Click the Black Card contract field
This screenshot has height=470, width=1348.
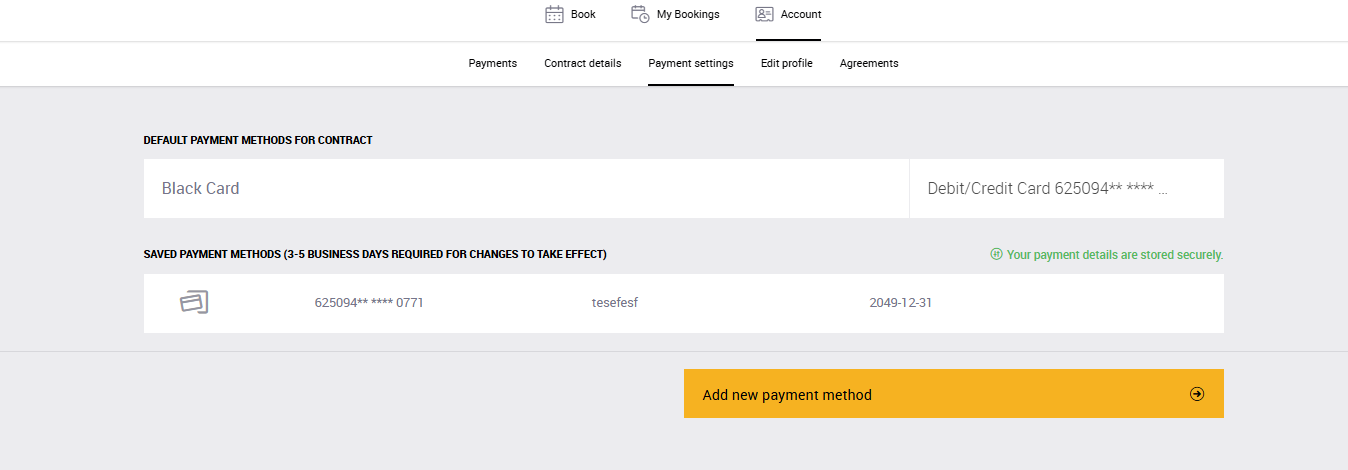tap(526, 188)
